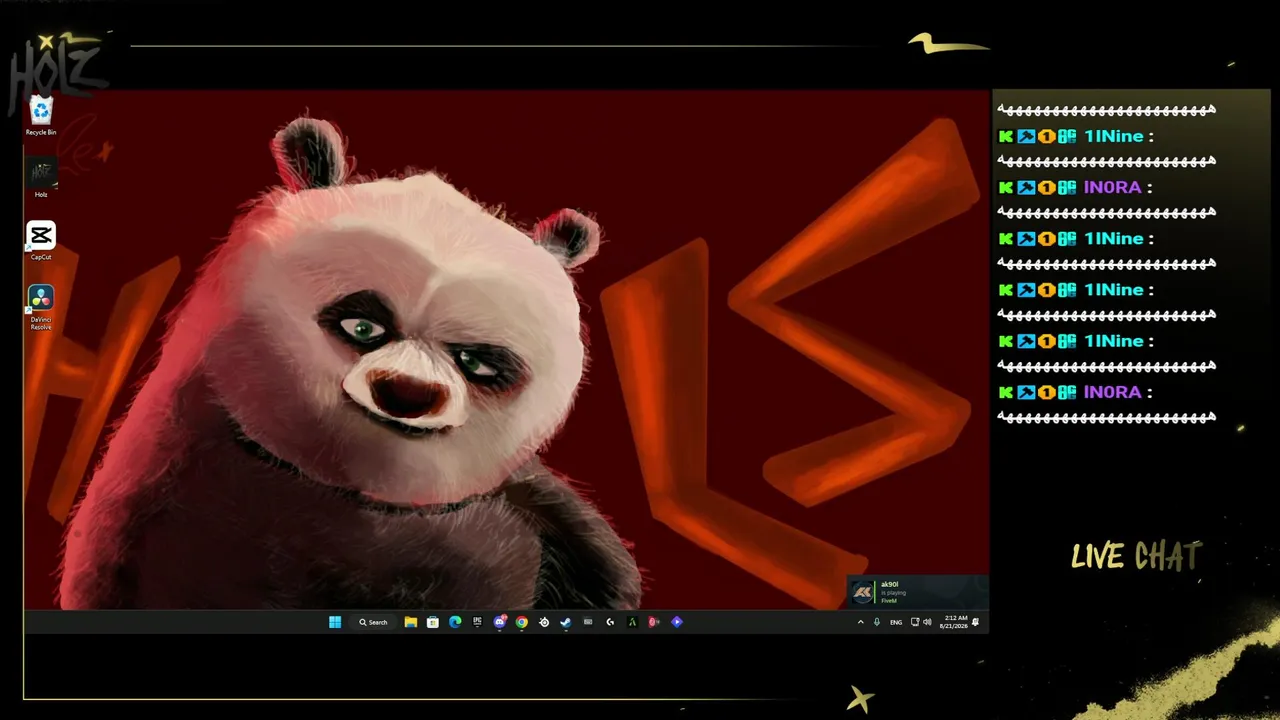Open SteelSeries app from the taskbar
The width and height of the screenshot is (1280, 720).
544,622
